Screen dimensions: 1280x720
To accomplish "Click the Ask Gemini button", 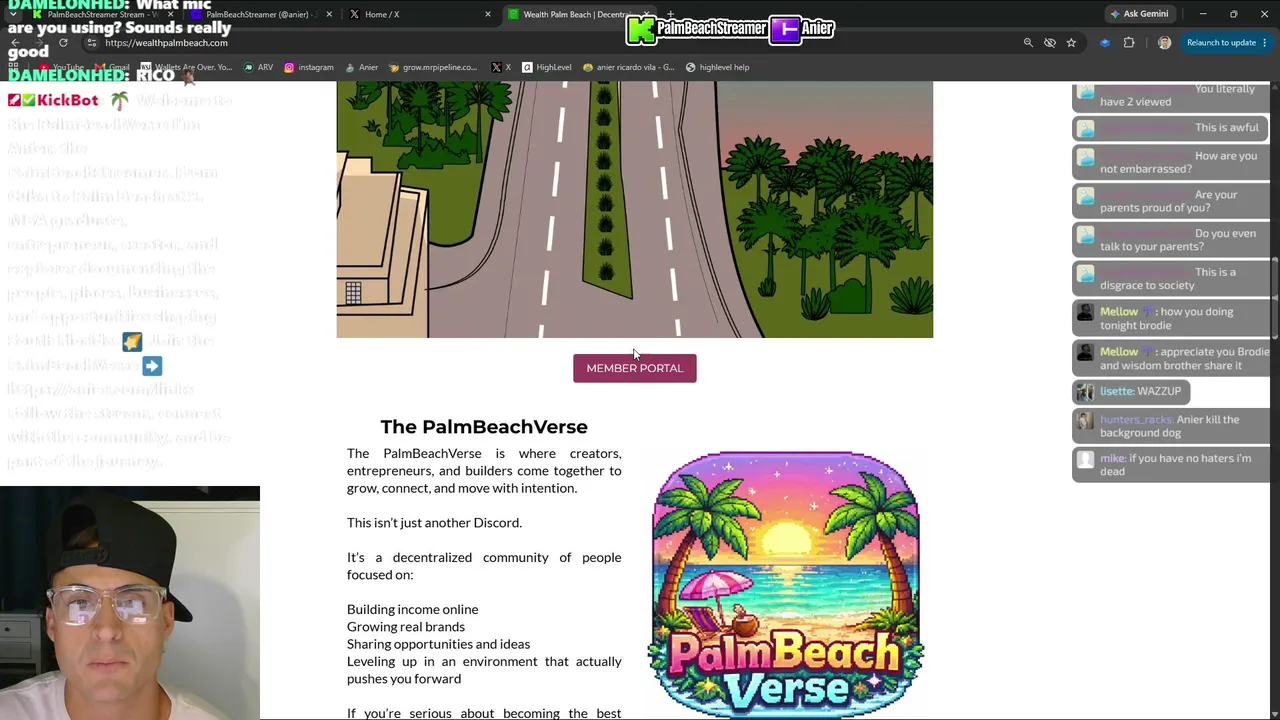I will pos(1139,14).
